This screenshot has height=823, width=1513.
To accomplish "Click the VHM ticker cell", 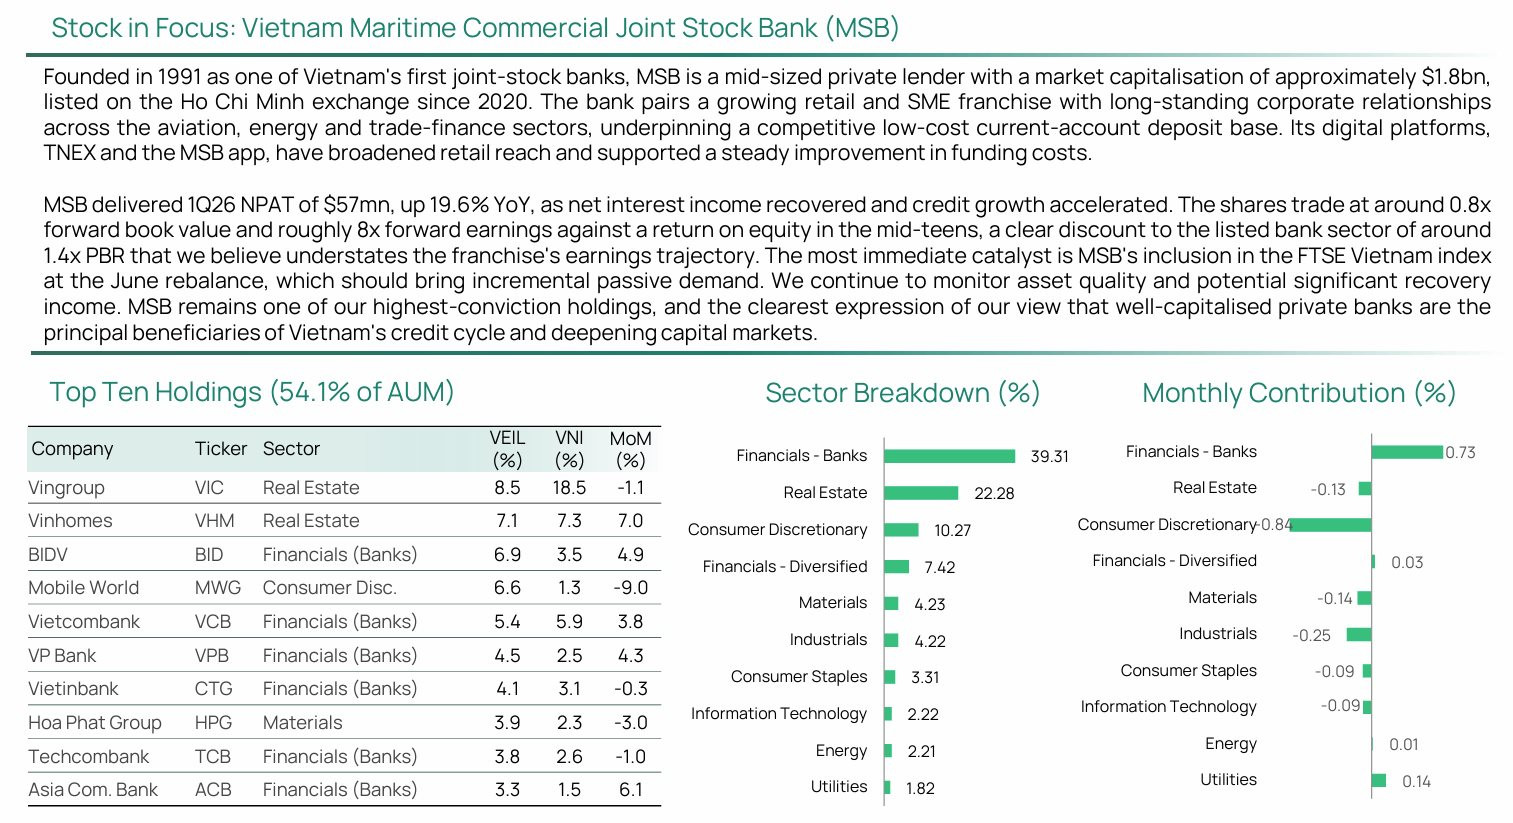I will tap(215, 521).
